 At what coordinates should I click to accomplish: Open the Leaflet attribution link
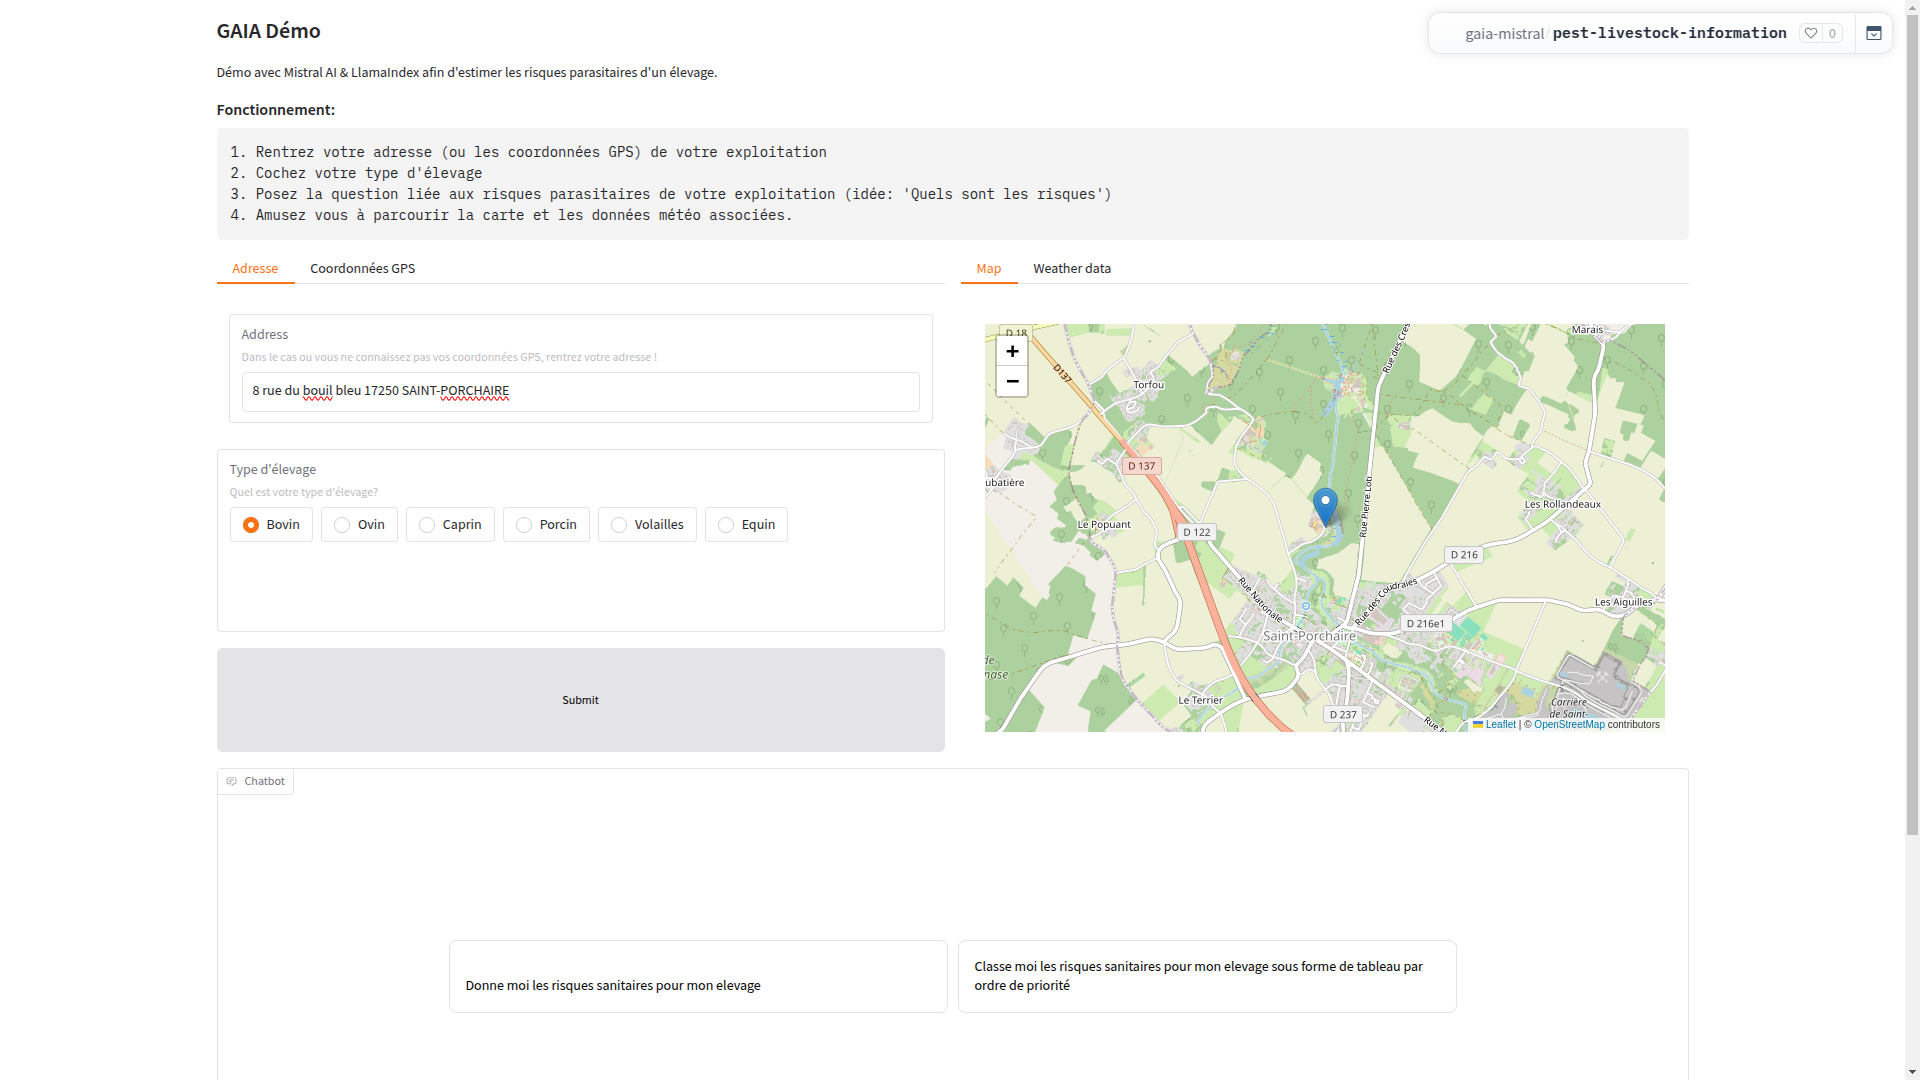click(x=1494, y=725)
